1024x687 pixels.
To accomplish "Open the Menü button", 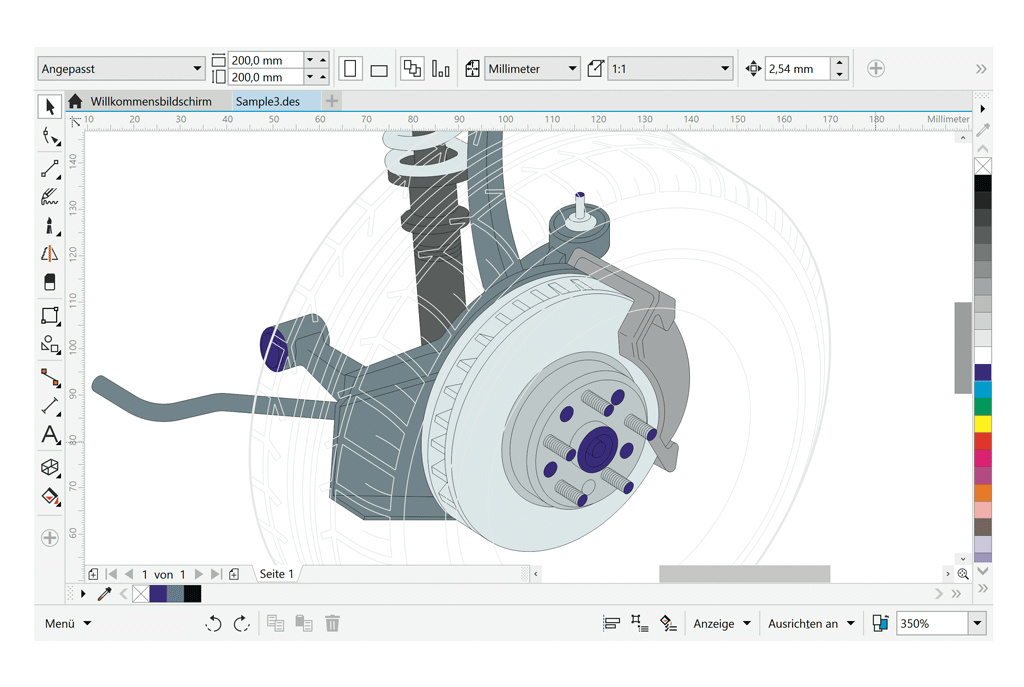I will 68,624.
